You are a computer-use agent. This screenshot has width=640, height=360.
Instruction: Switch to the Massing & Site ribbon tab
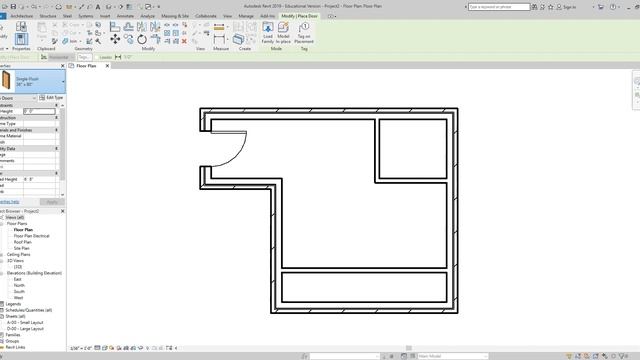tap(175, 16)
